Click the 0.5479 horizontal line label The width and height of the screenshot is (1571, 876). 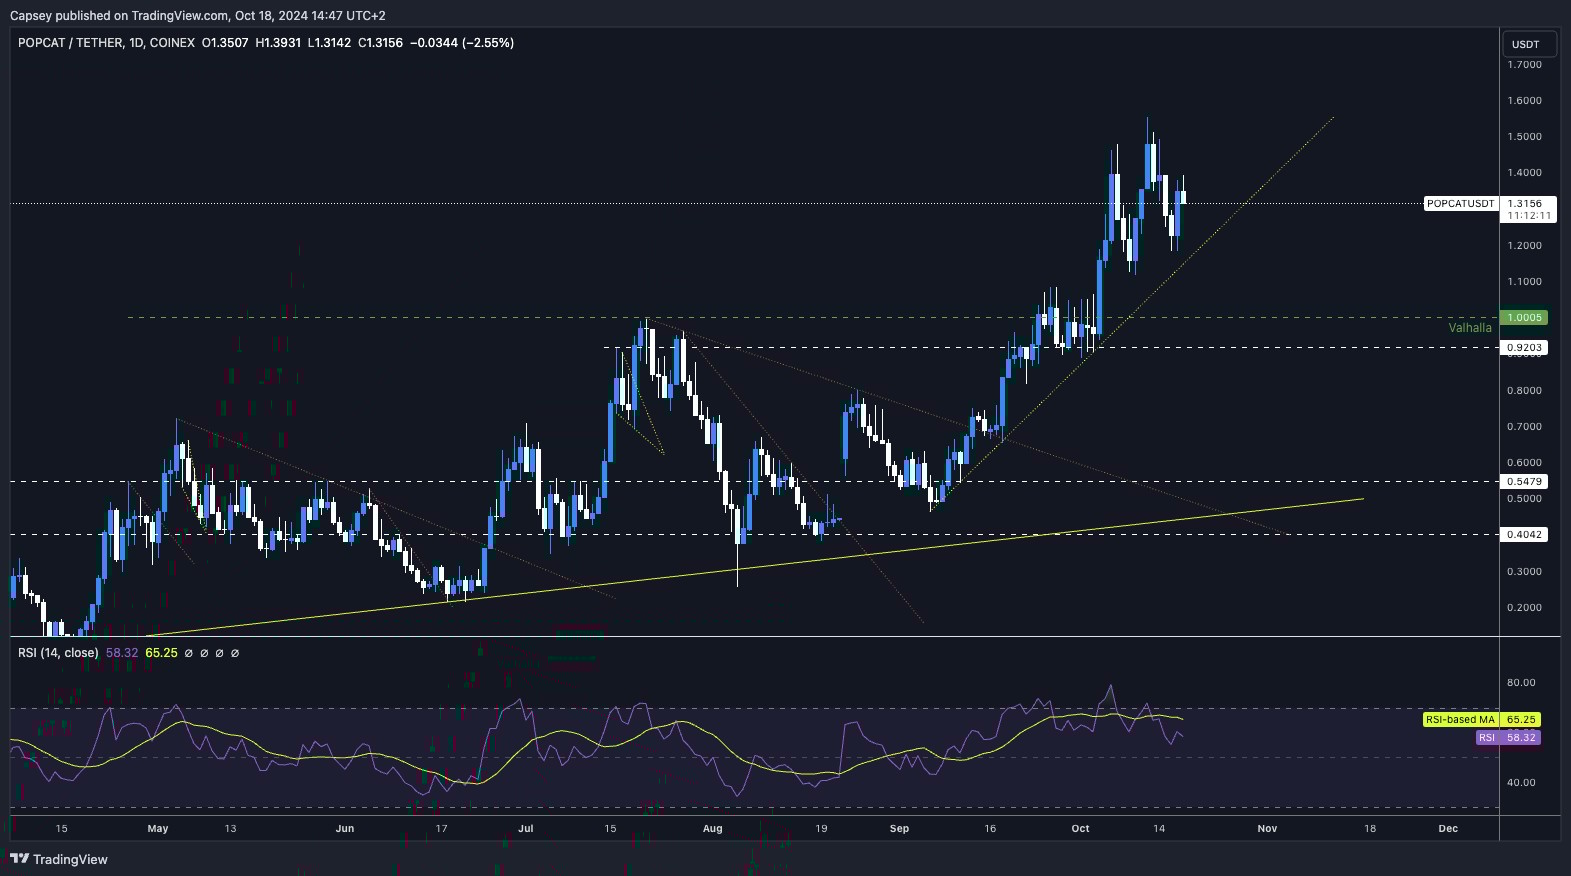coord(1525,482)
